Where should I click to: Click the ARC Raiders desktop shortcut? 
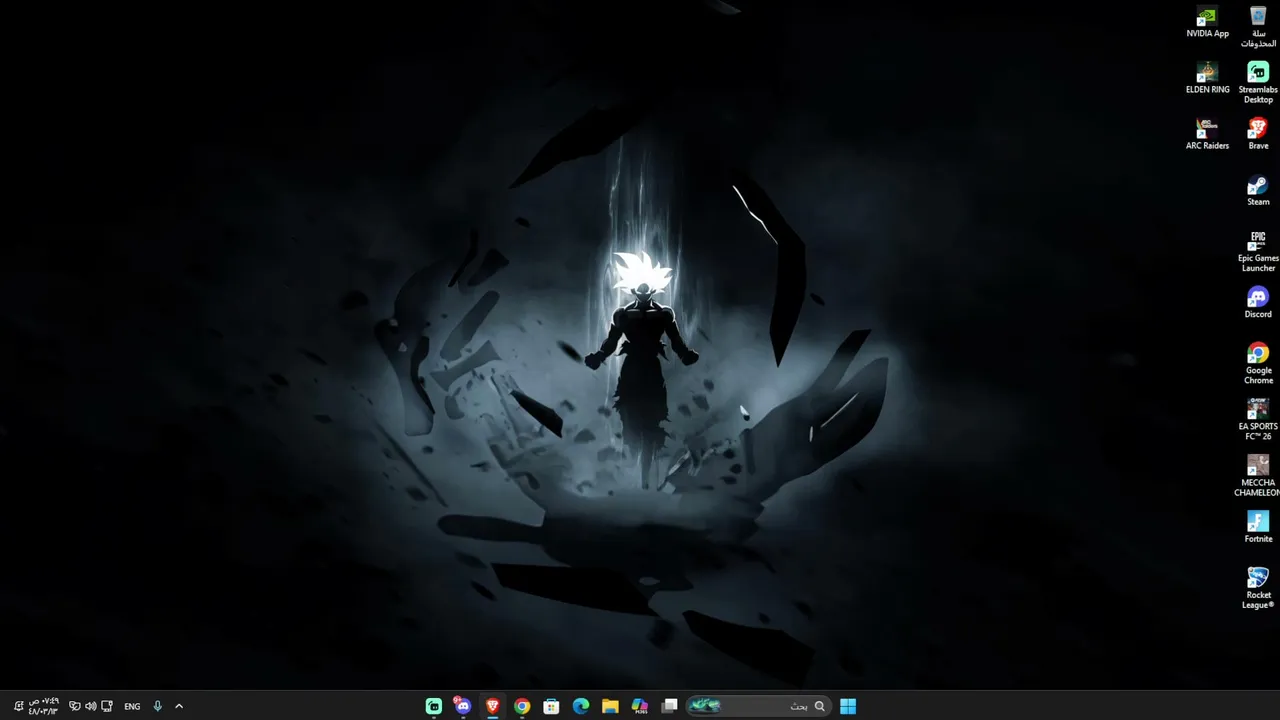tap(1207, 134)
